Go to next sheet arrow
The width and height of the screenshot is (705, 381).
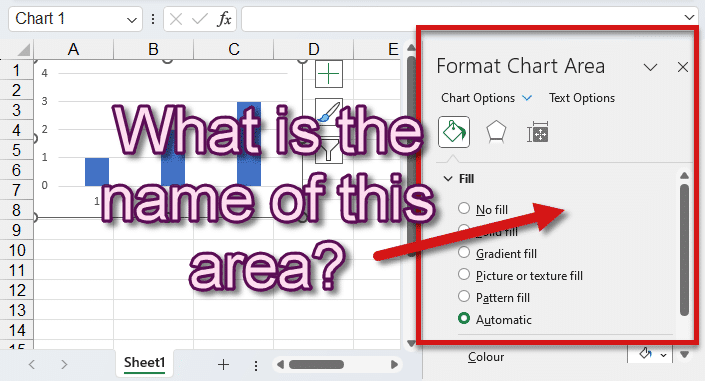click(64, 364)
